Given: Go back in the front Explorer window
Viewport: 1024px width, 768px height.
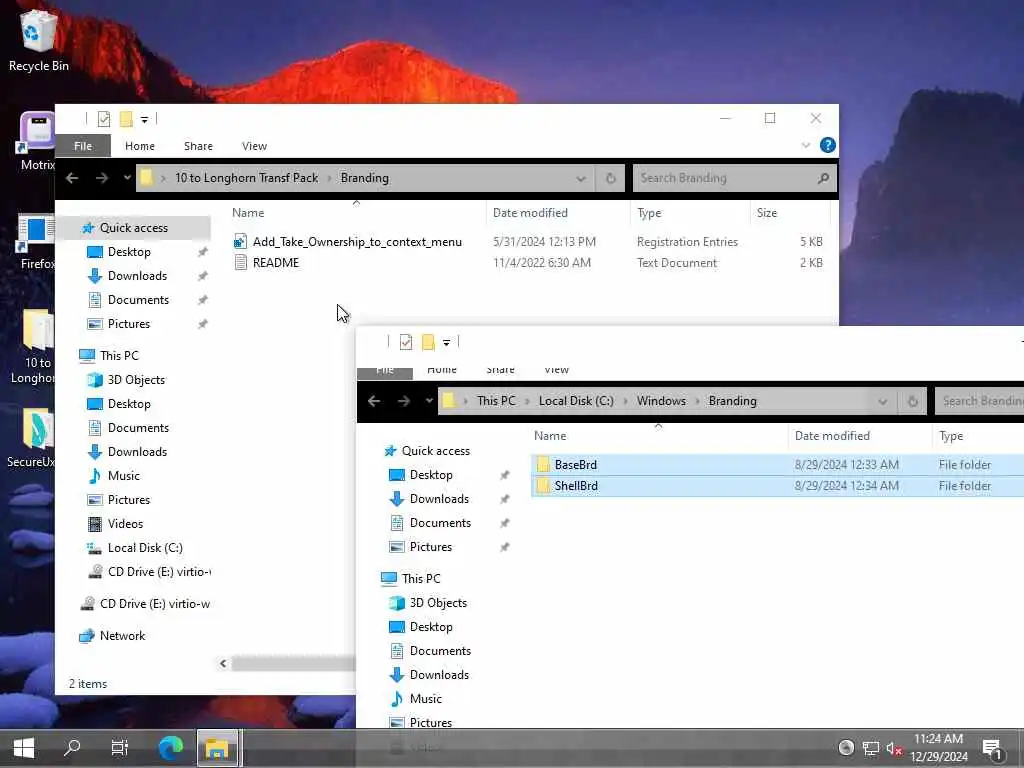Looking at the screenshot, I should click(374, 401).
